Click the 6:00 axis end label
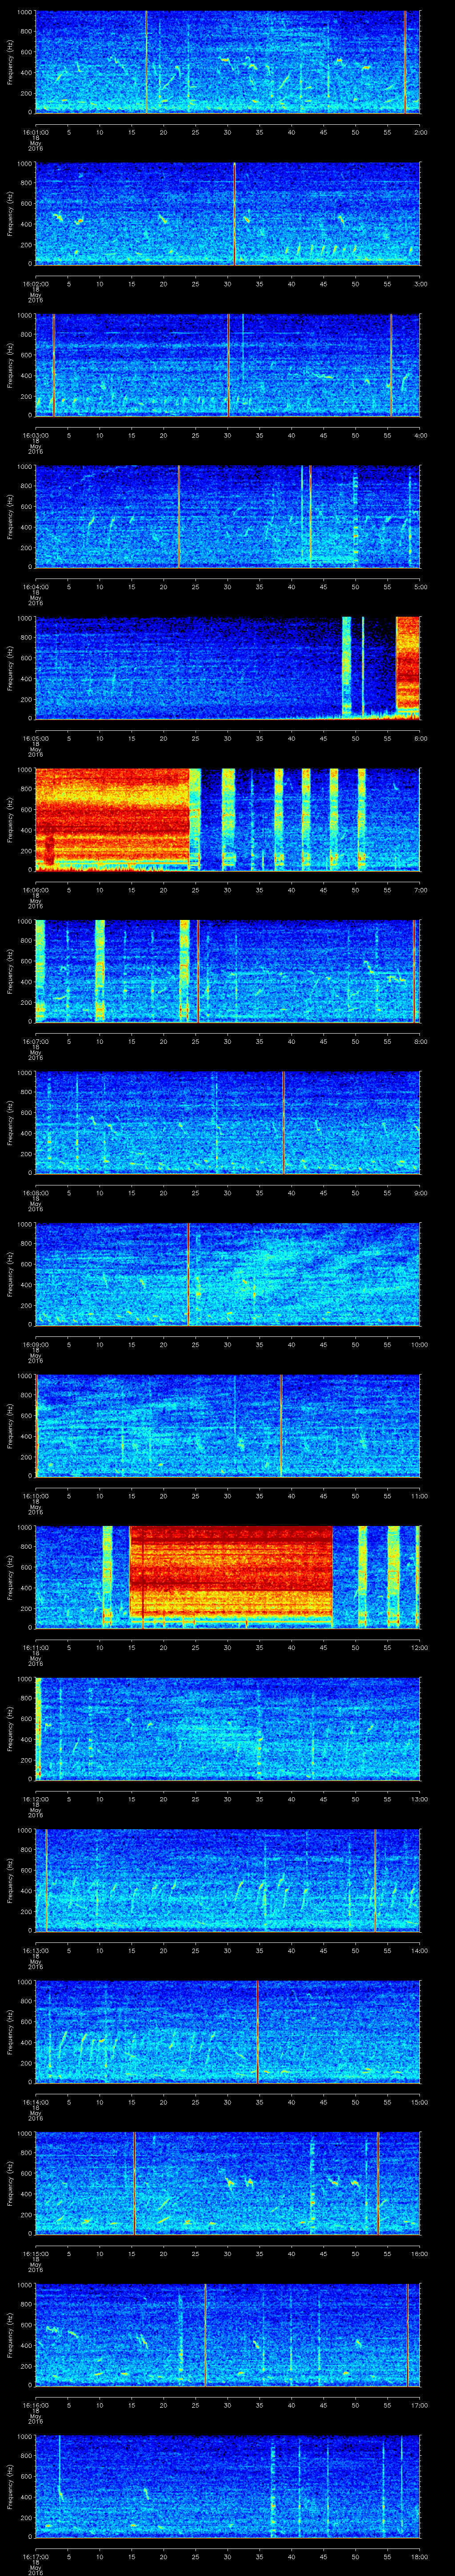The width and height of the screenshot is (455, 2576). pyautogui.click(x=420, y=738)
